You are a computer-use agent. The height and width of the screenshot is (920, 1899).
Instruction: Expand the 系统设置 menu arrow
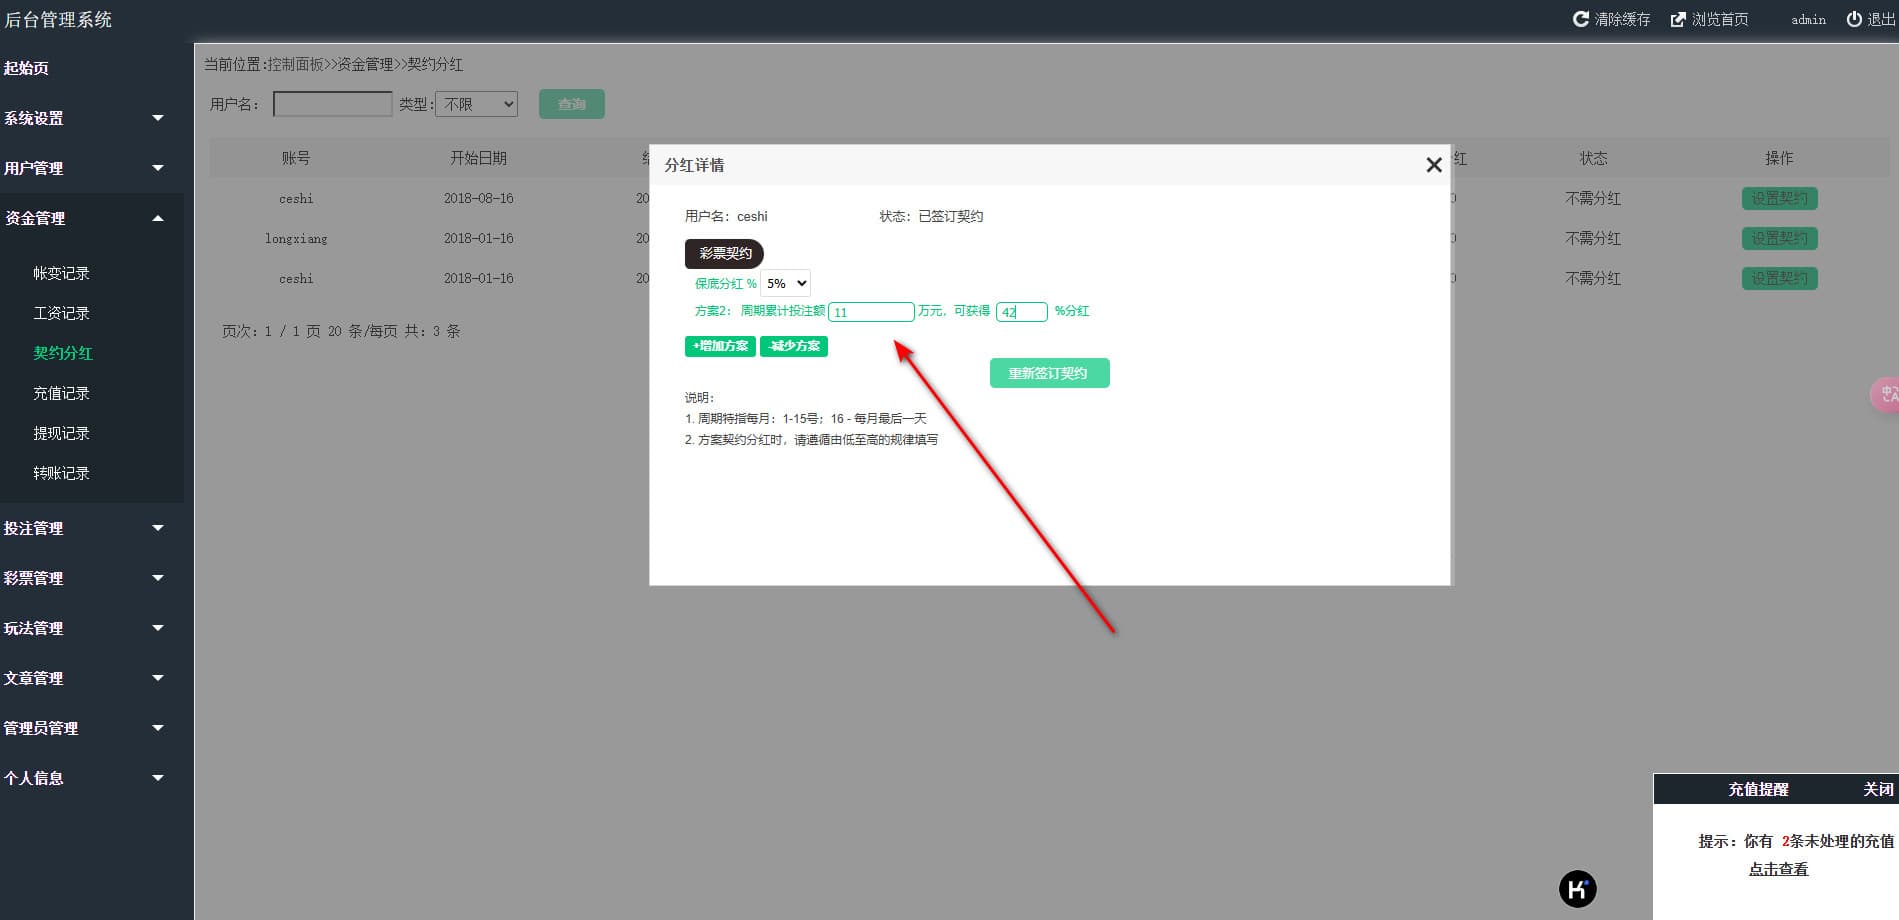coord(158,118)
